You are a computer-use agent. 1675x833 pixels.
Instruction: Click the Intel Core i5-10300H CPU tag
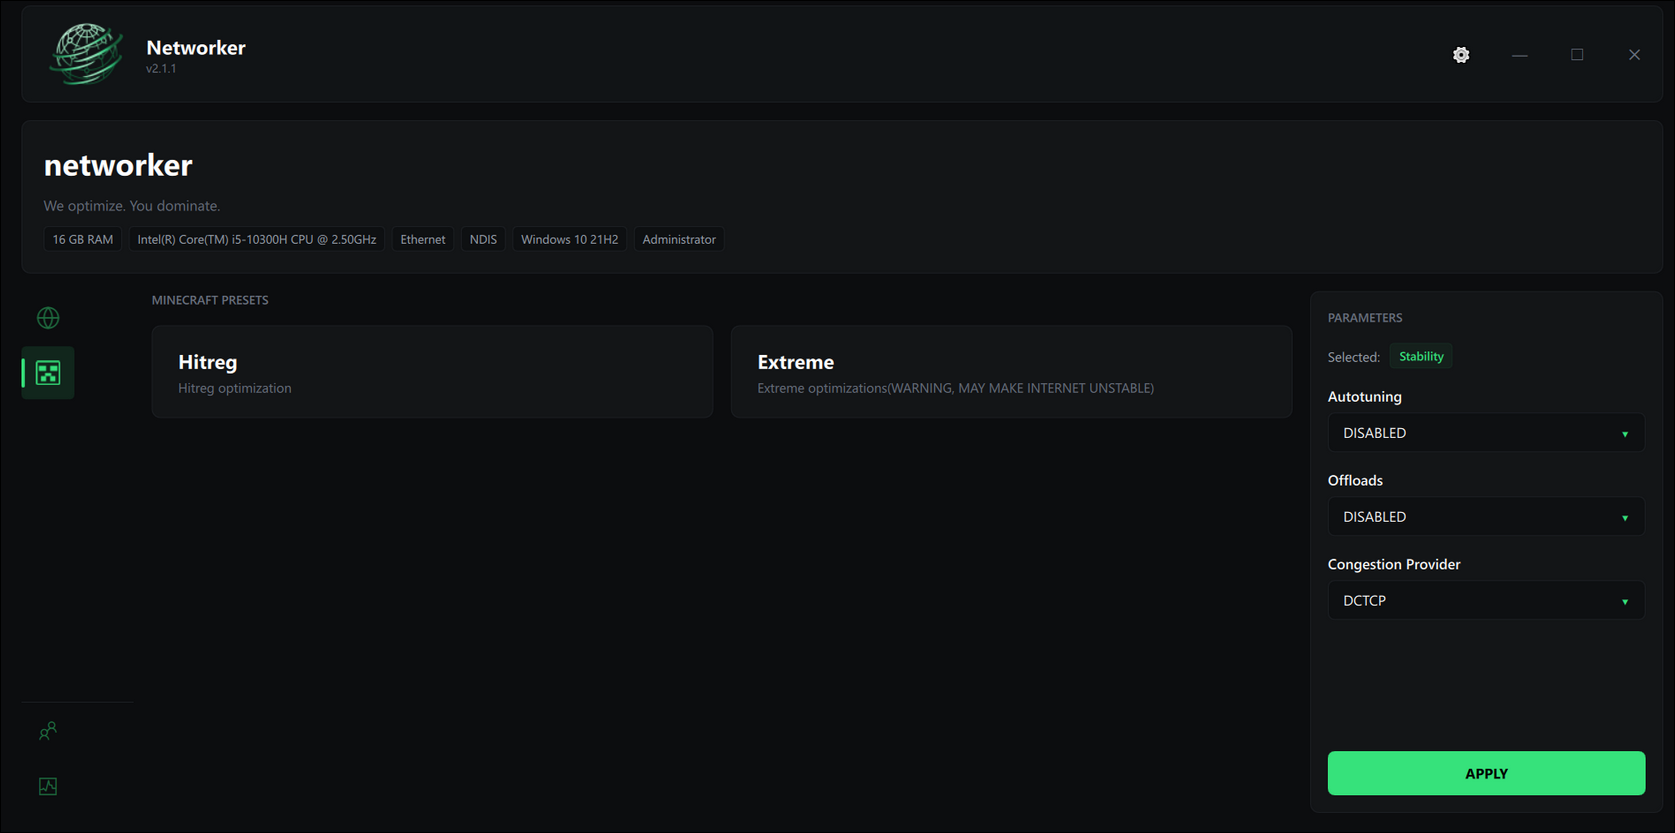click(257, 240)
